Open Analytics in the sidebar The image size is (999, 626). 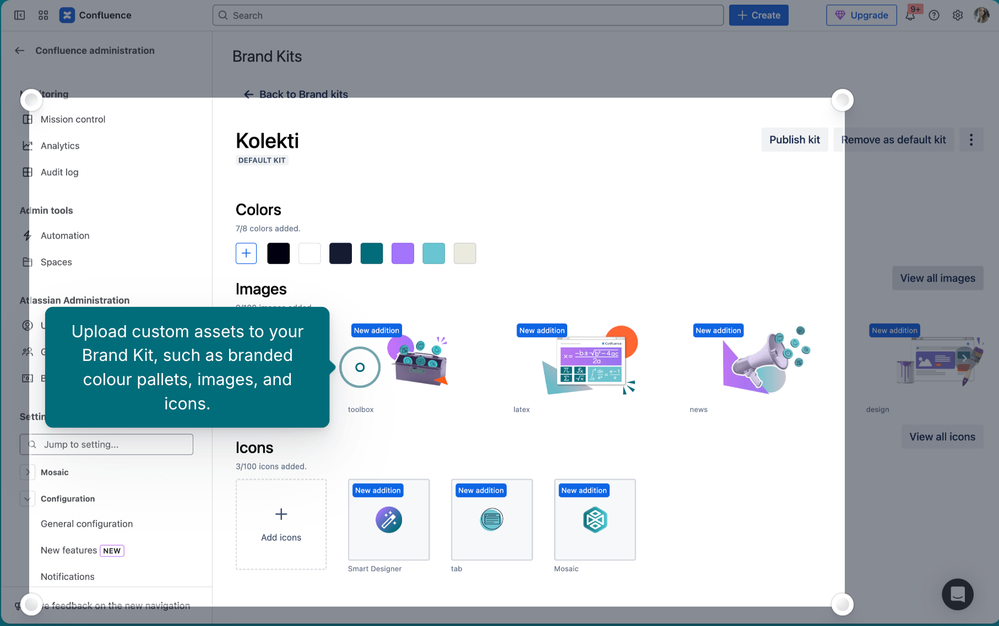[x=60, y=146]
